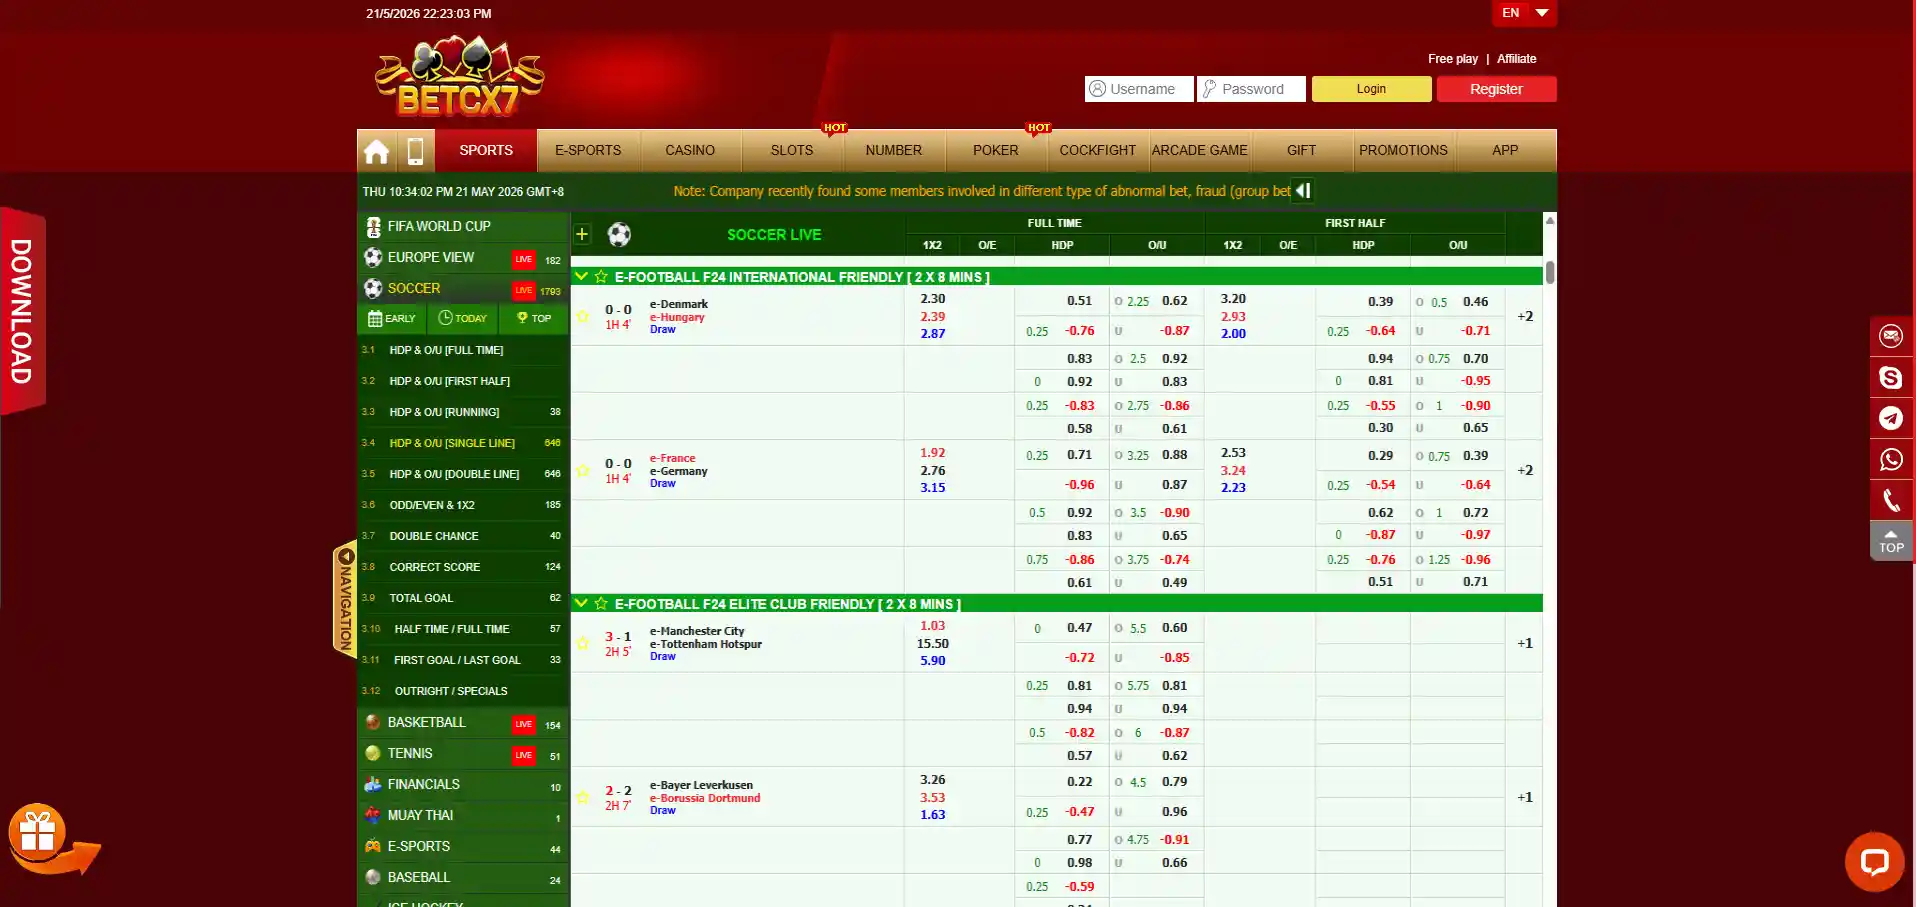Open the live chat bubble

1874,861
